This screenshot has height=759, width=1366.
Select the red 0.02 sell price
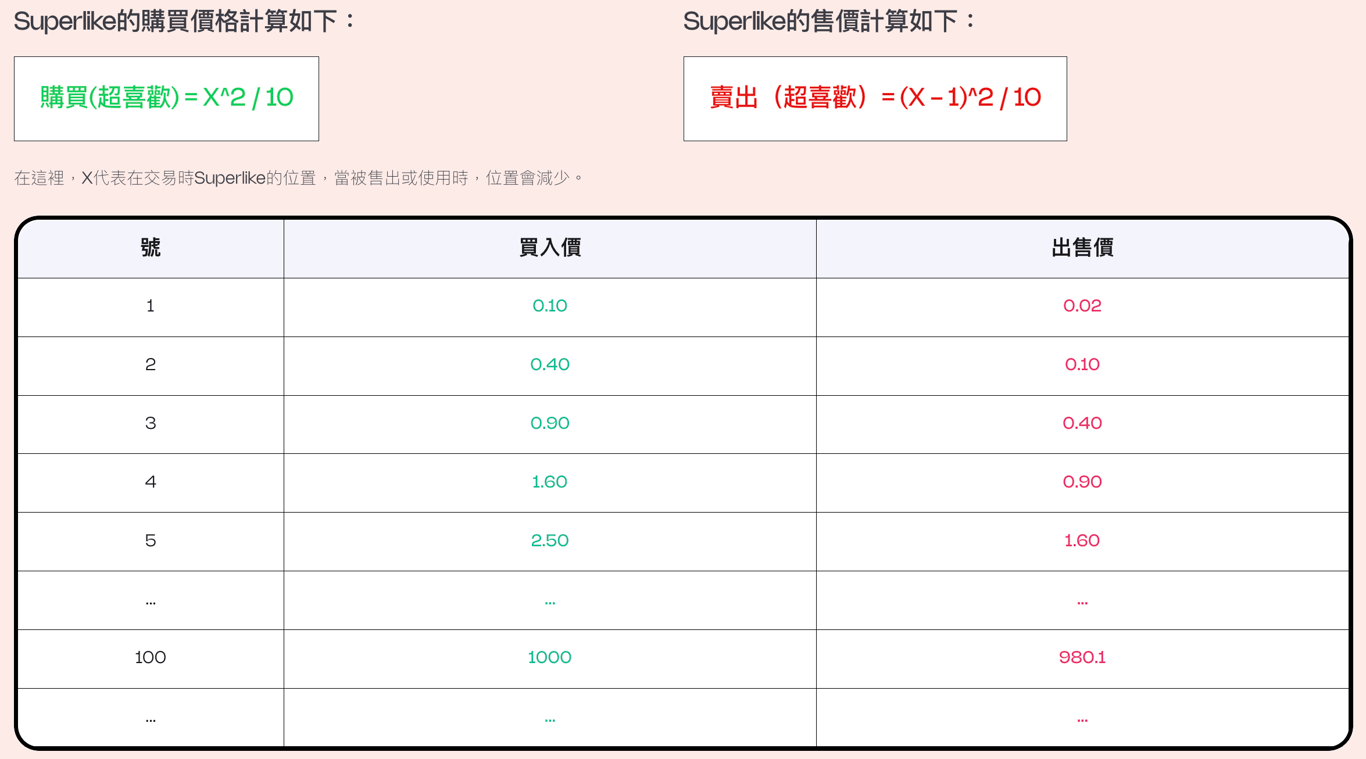(1082, 306)
